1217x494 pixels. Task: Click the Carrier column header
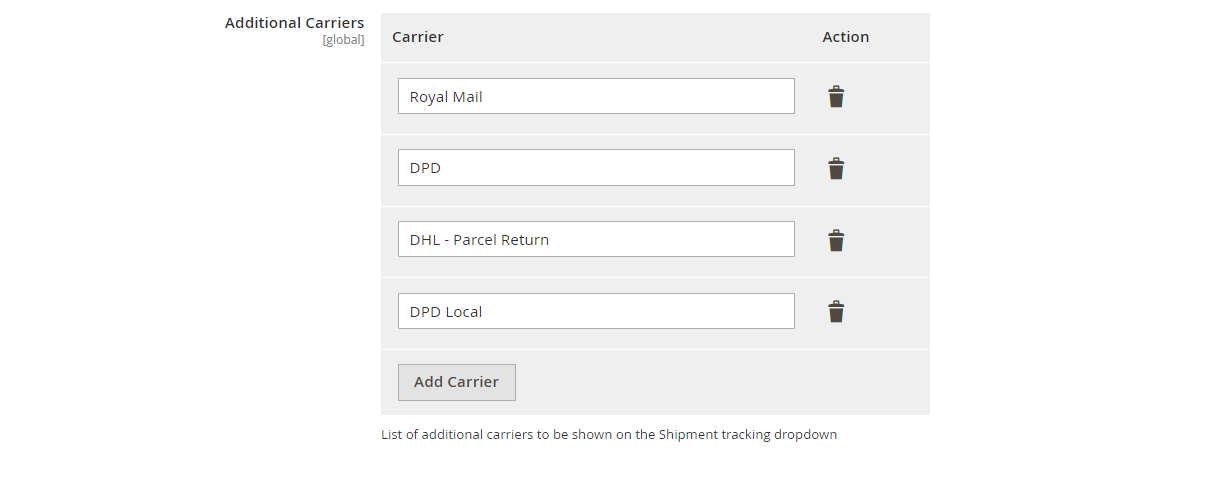click(418, 37)
